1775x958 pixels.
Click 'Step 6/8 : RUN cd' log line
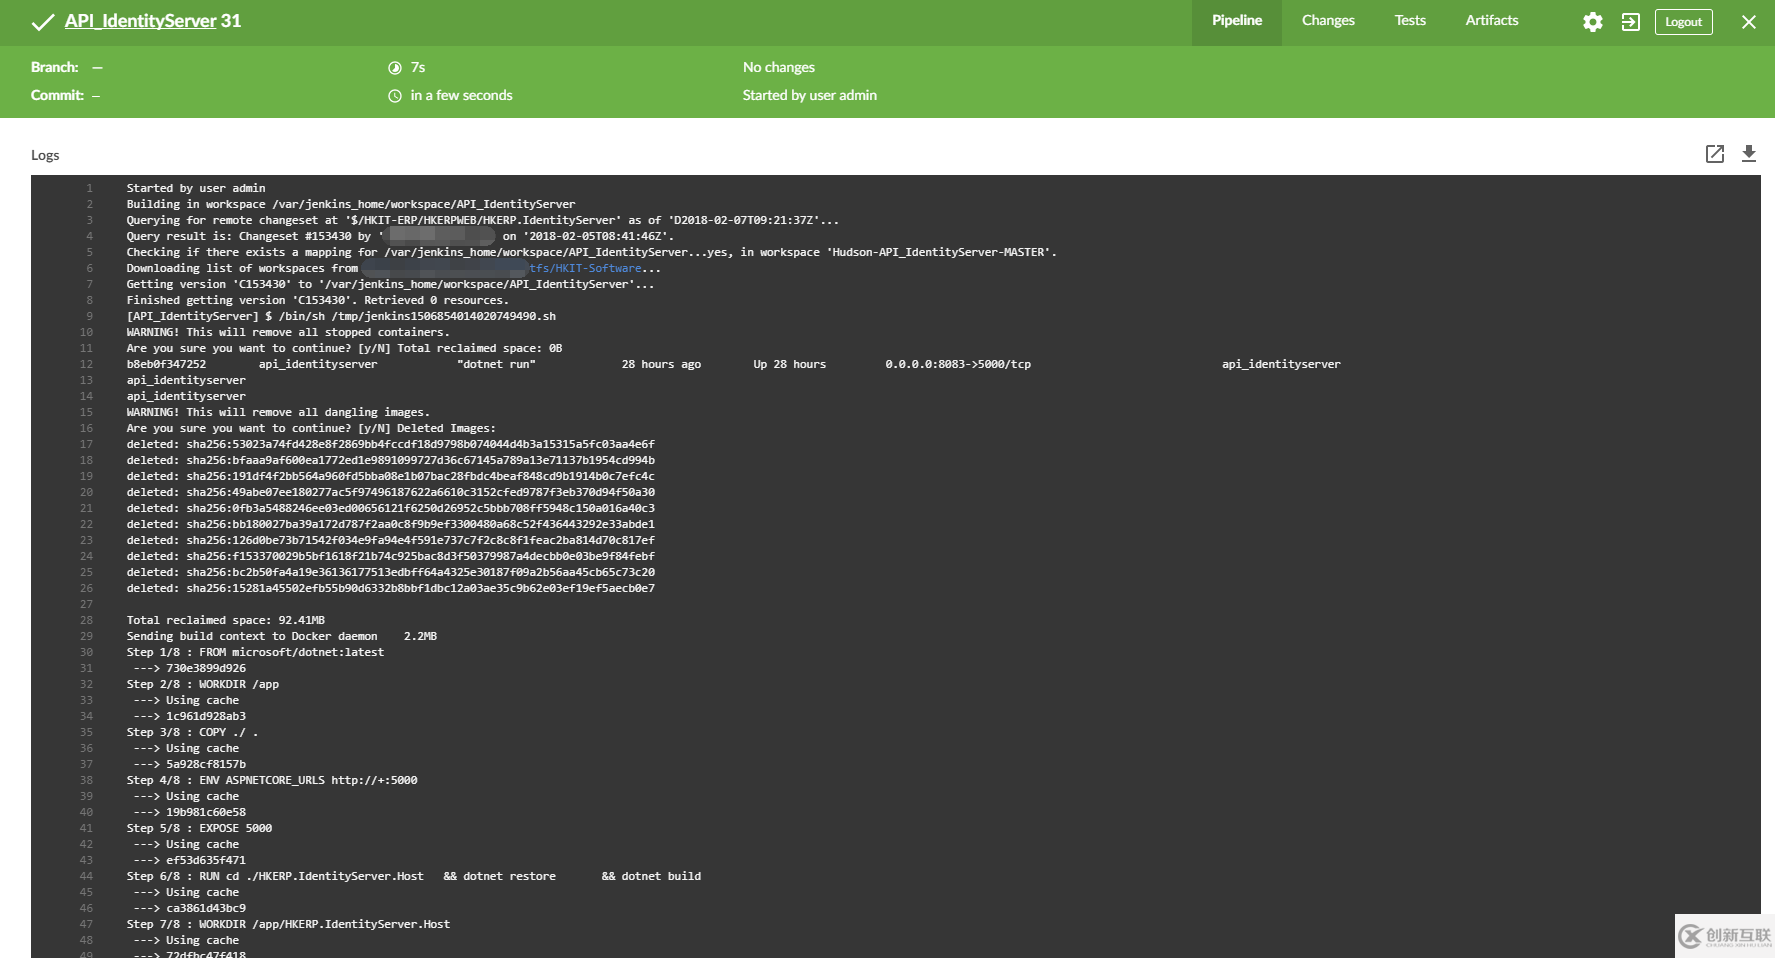(x=414, y=876)
